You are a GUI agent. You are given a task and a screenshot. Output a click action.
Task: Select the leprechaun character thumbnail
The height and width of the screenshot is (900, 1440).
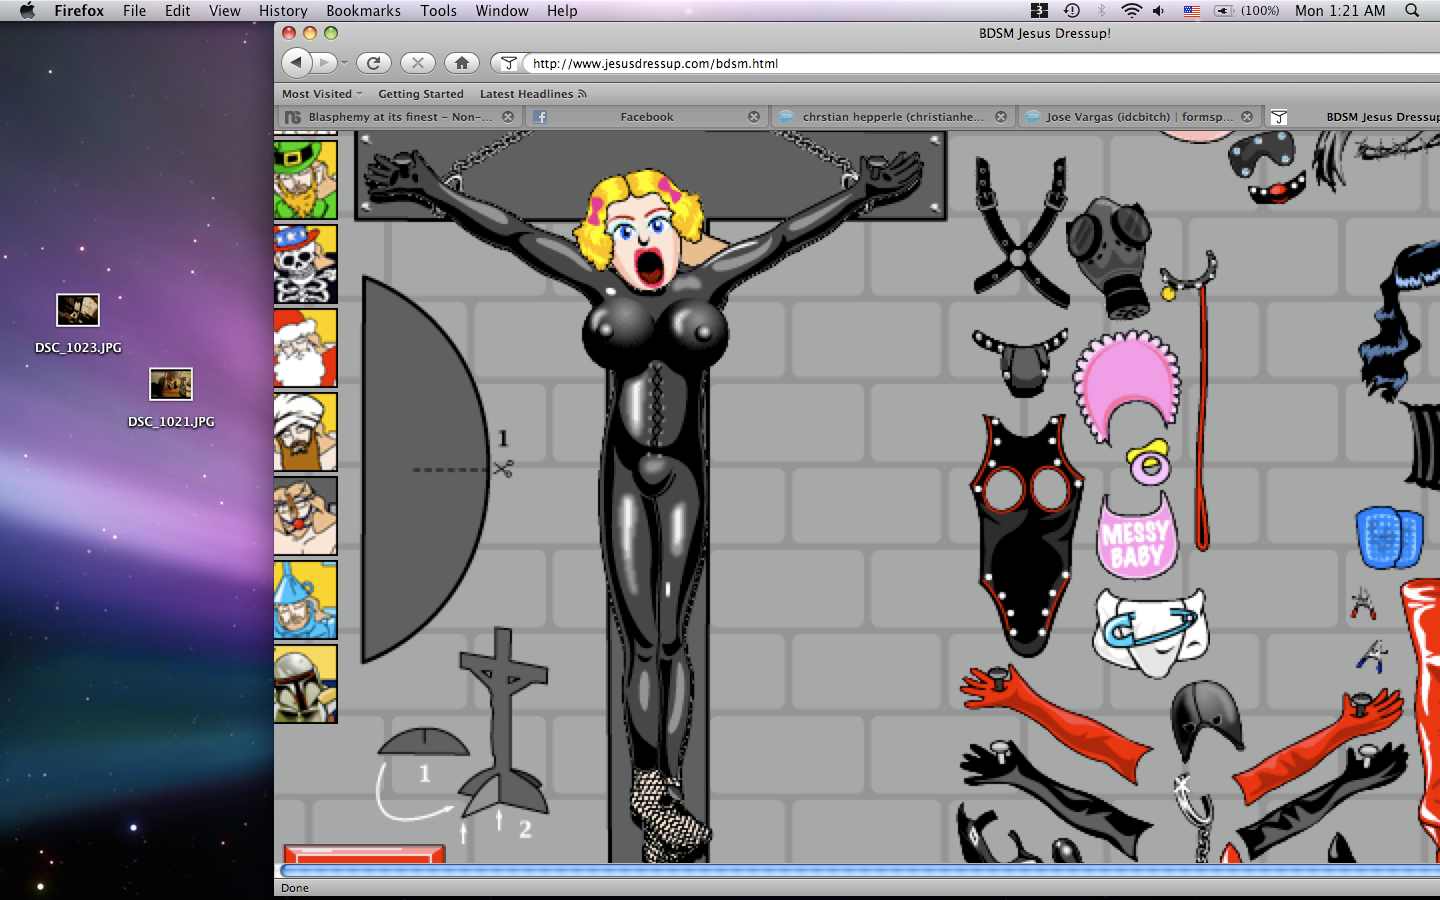coord(305,180)
